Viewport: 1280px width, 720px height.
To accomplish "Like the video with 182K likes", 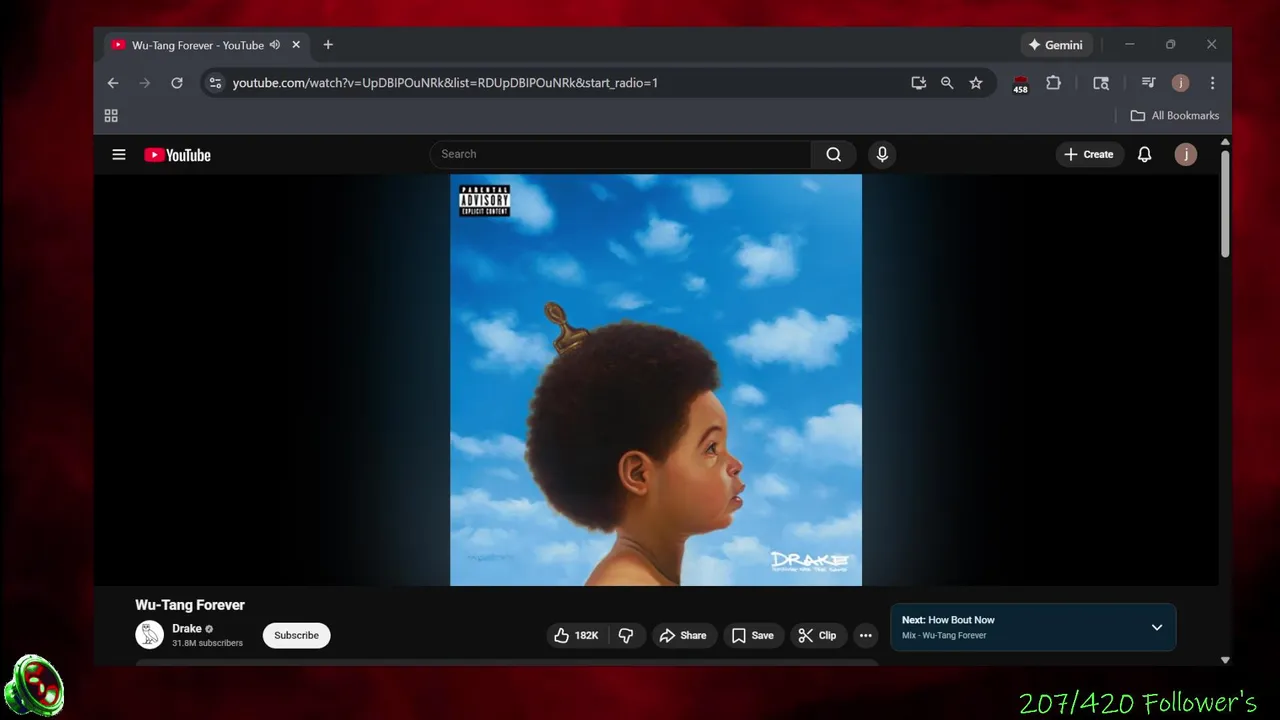I will tap(576, 635).
